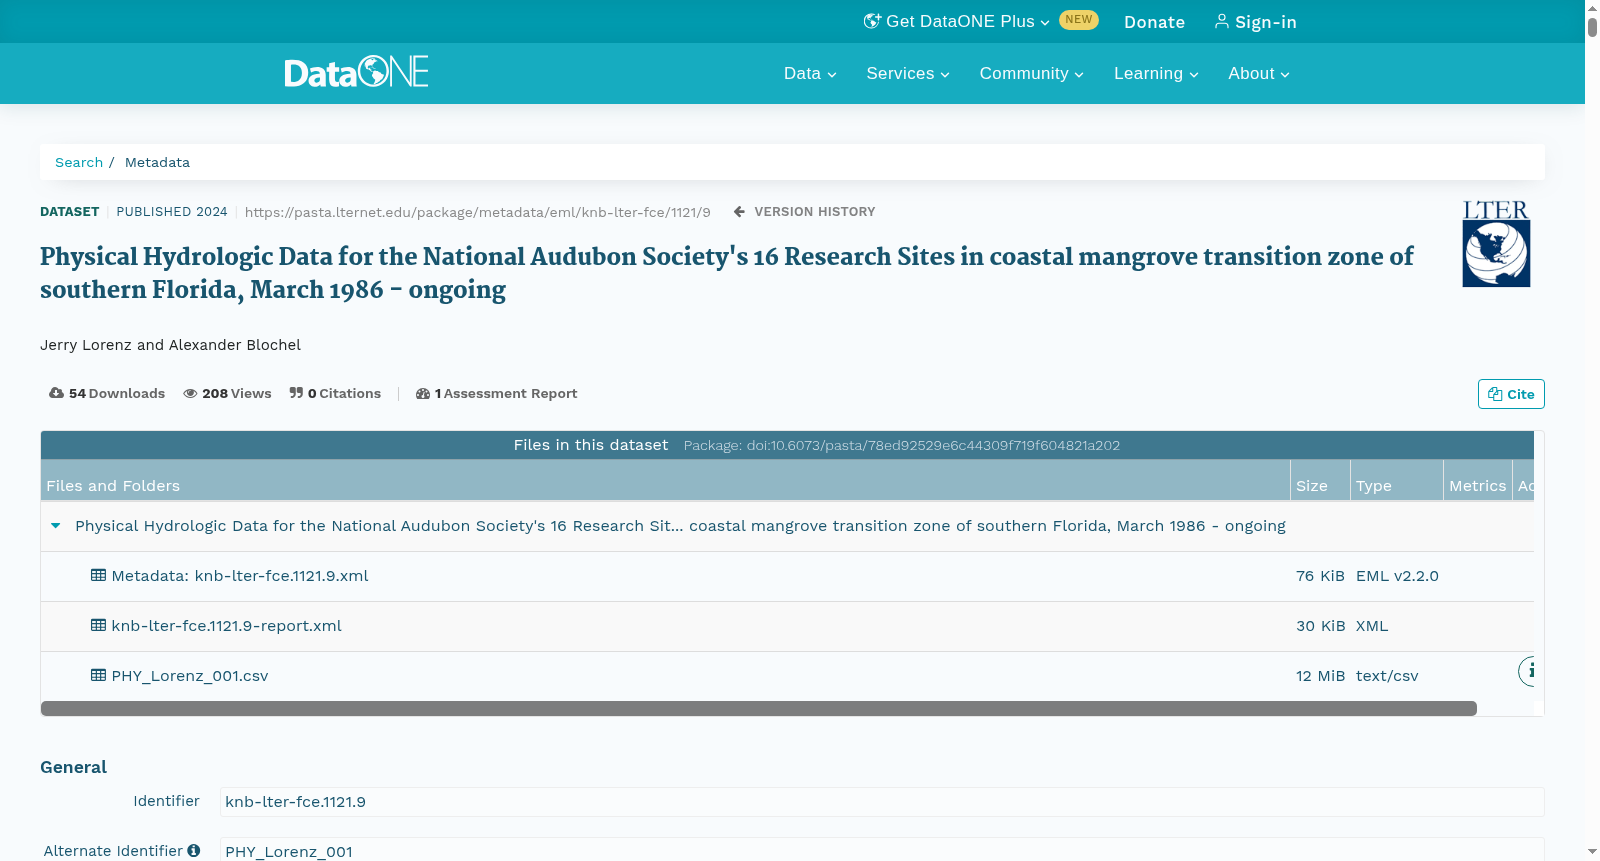Screen dimensions: 1600x861
Task: Click the table icon beside Metadata: knb-lter-fce.1121.9.xml
Action: [98, 575]
